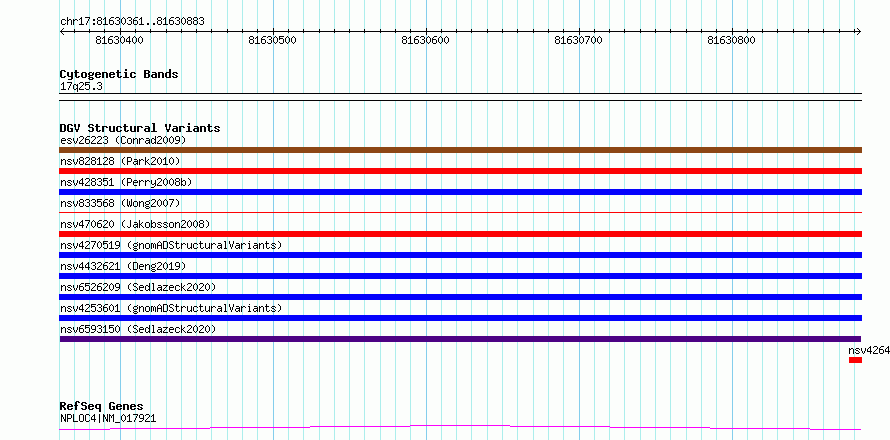This screenshot has width=890, height=440.
Task: Select the red nsv470620 variant bar
Action: (461, 234)
